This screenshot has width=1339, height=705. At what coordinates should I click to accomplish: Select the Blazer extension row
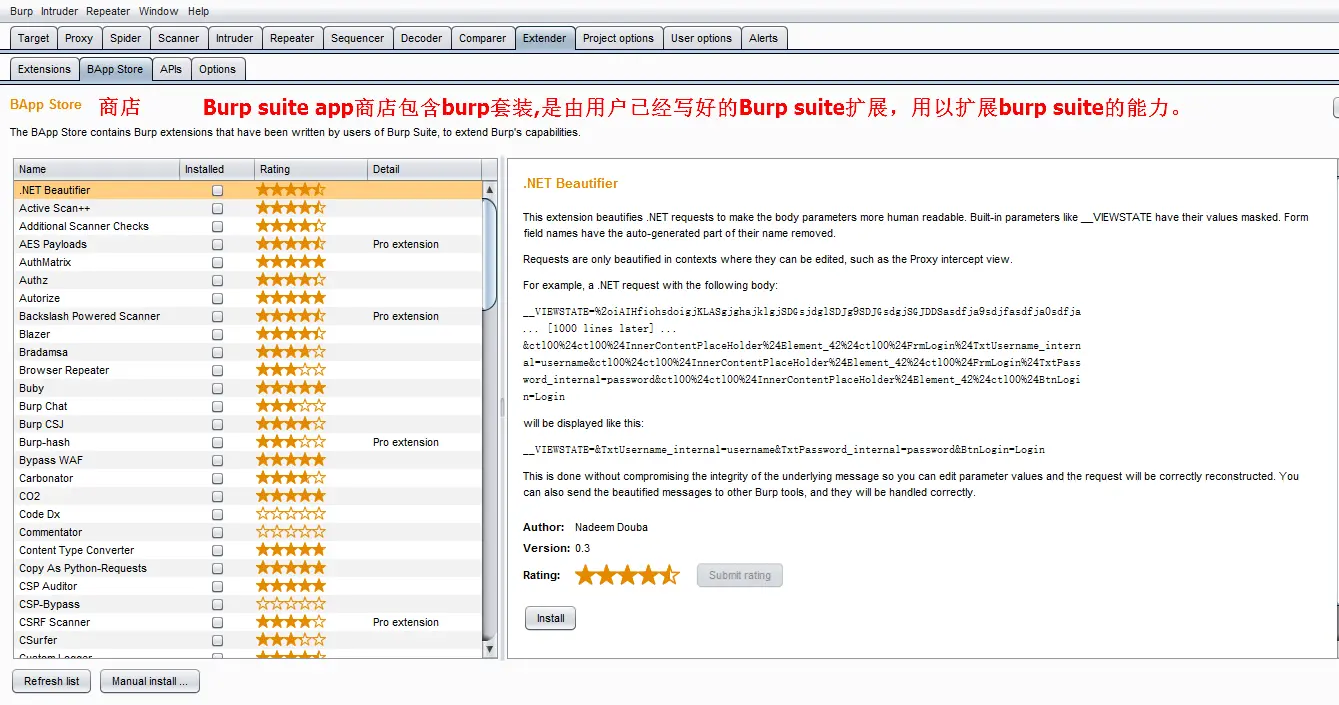(x=248, y=334)
